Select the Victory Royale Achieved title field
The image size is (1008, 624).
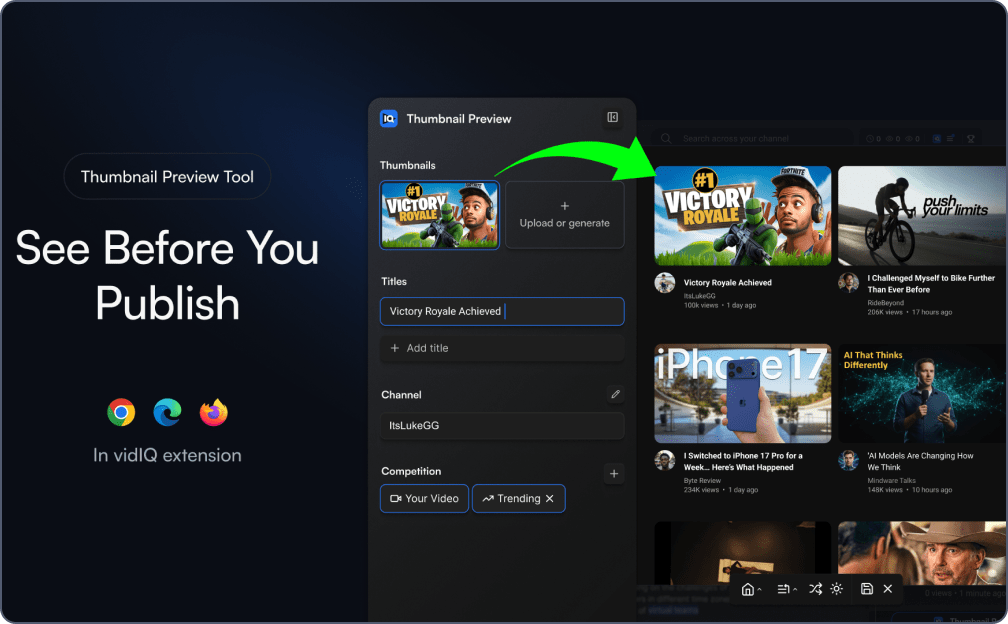tap(502, 311)
